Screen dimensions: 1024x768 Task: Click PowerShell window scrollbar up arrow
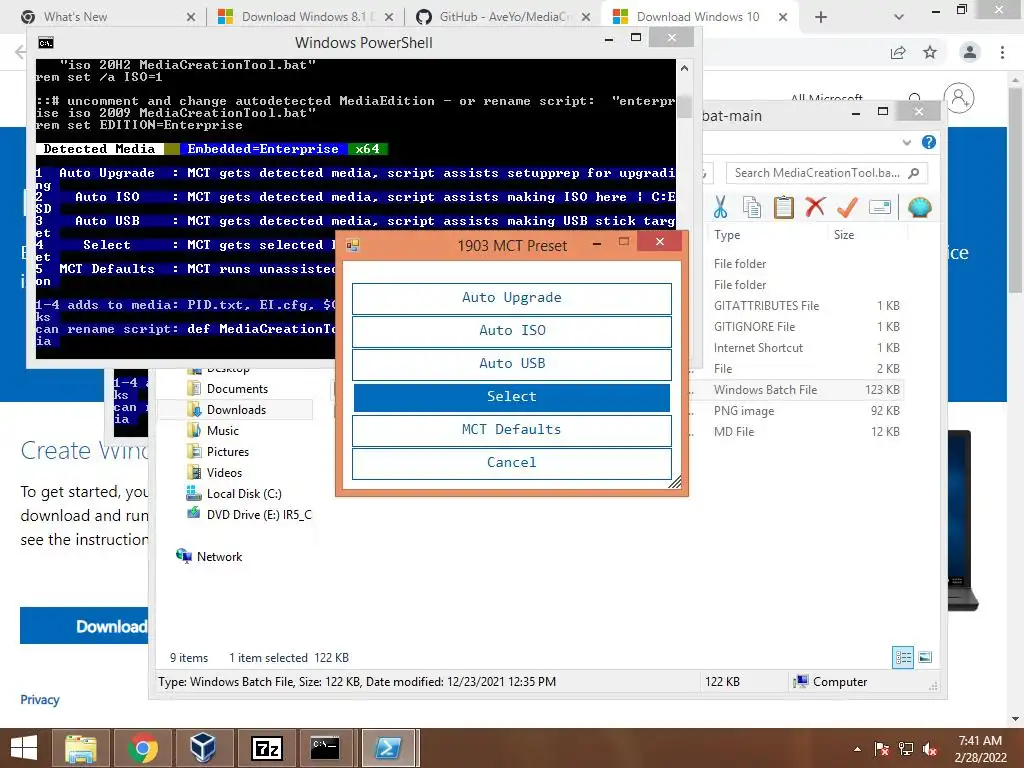(684, 68)
